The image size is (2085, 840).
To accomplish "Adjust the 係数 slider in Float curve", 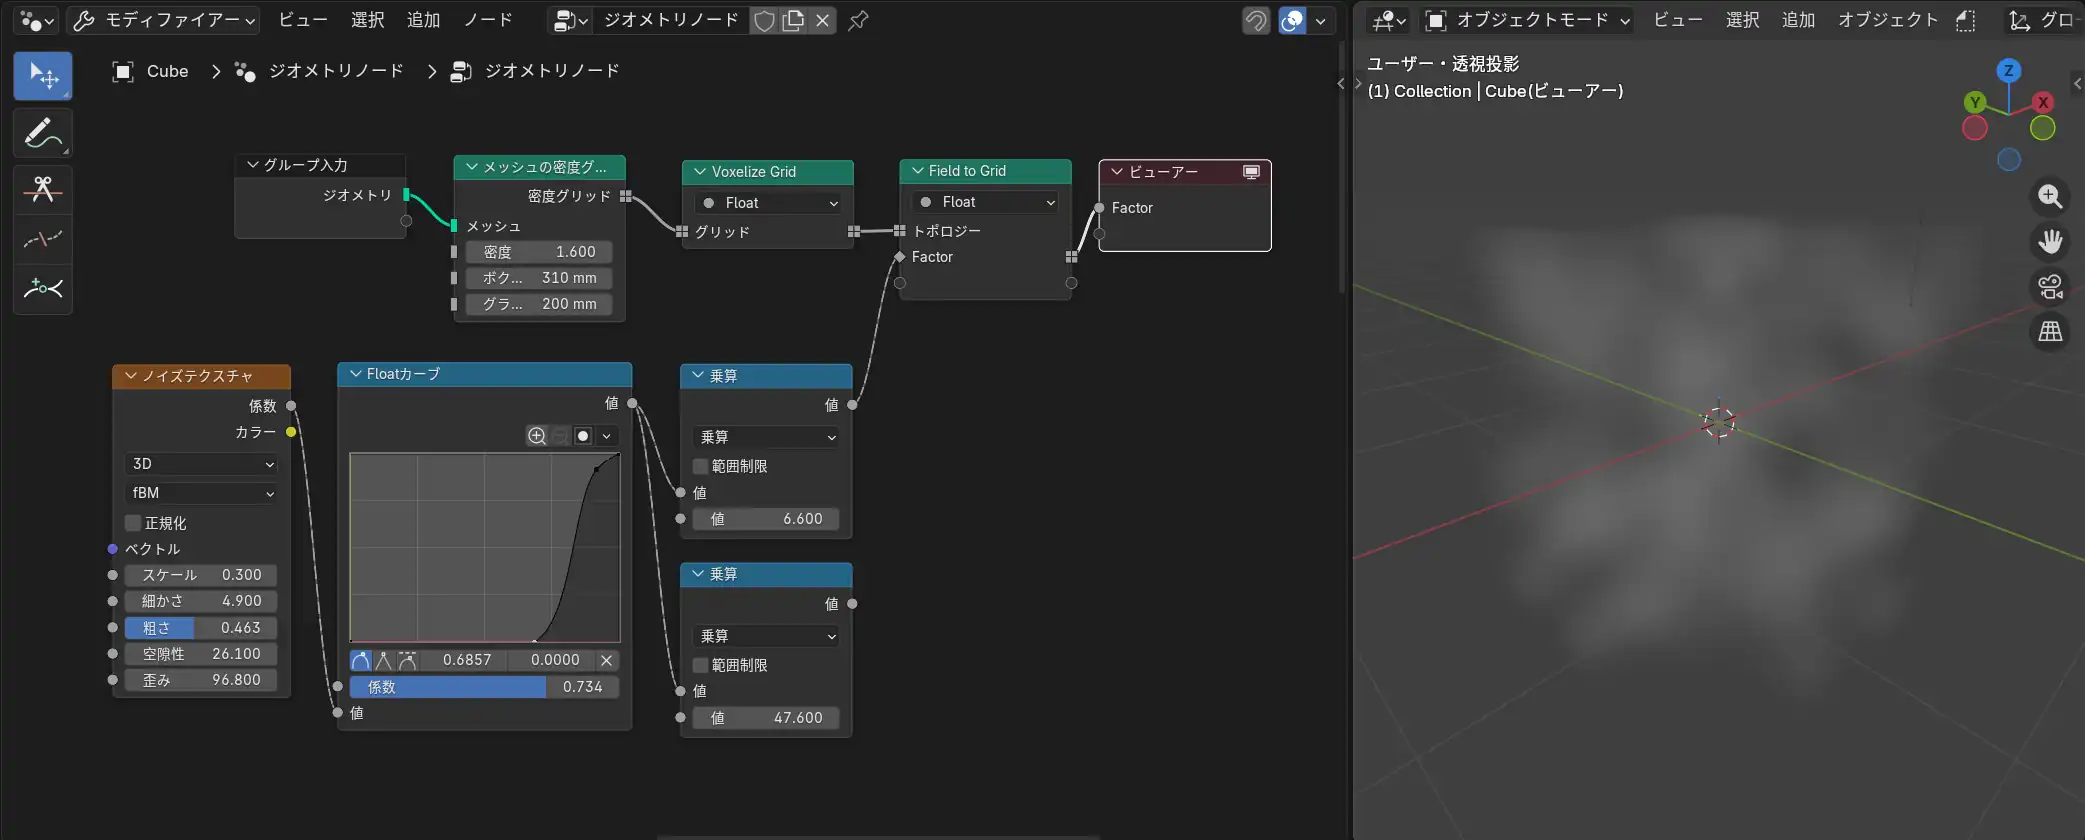I will (484, 687).
